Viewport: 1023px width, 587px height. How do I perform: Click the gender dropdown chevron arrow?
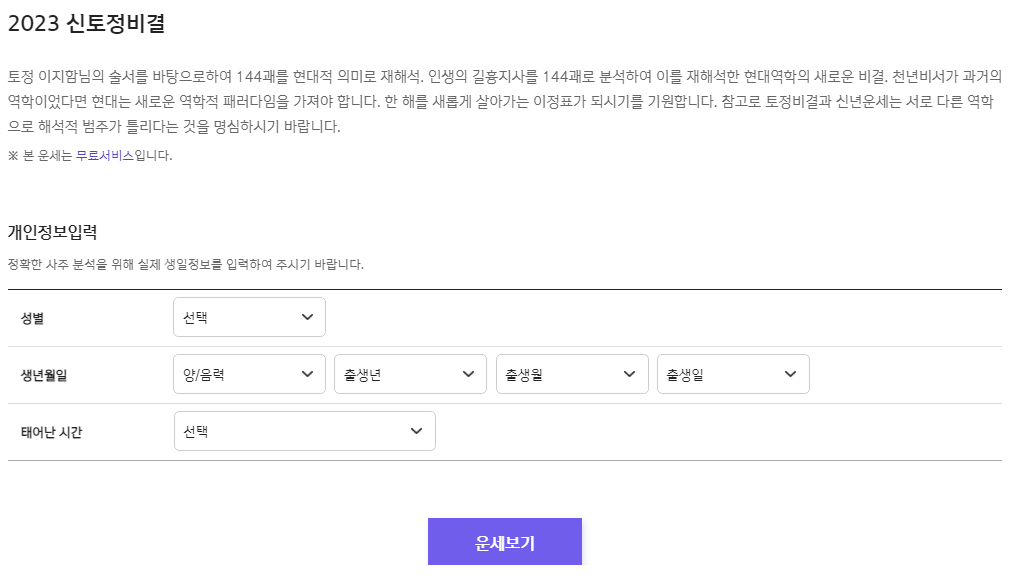pyautogui.click(x=309, y=316)
